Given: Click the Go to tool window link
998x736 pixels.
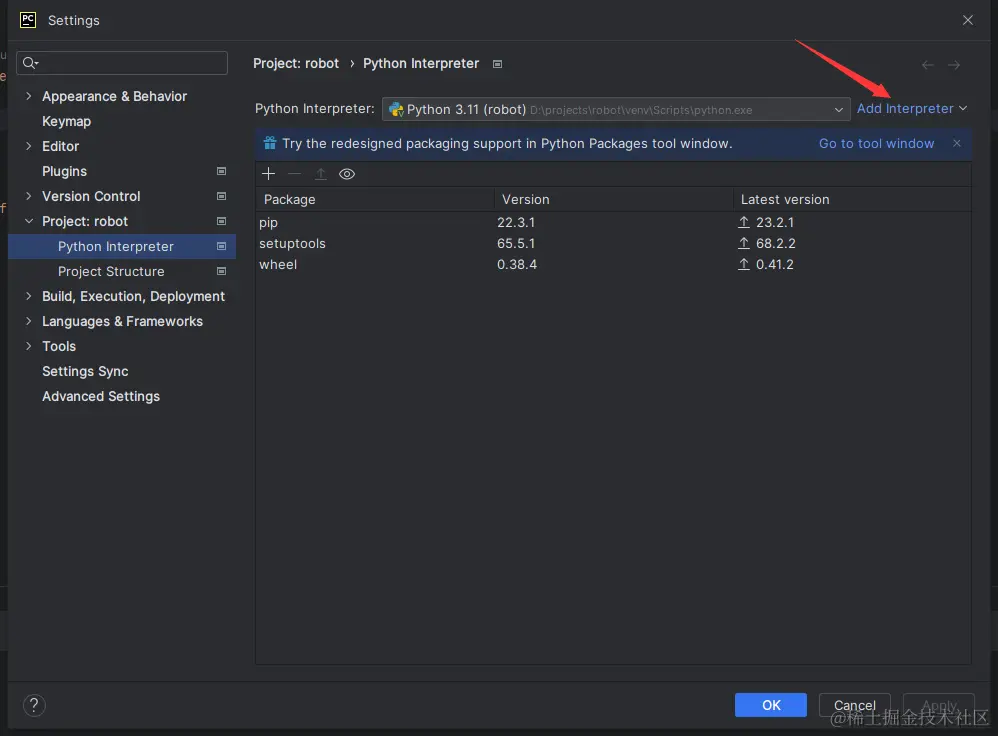Looking at the screenshot, I should click(876, 143).
